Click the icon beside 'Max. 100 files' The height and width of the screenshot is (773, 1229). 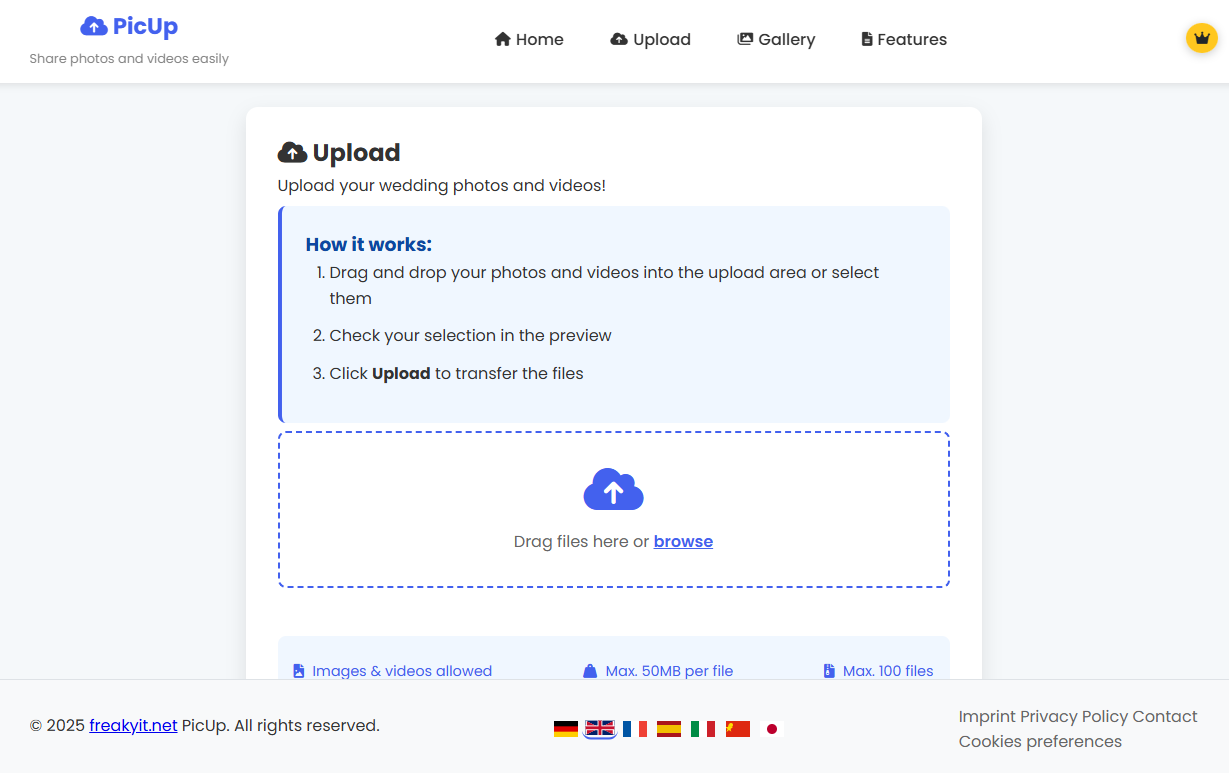(x=827, y=670)
